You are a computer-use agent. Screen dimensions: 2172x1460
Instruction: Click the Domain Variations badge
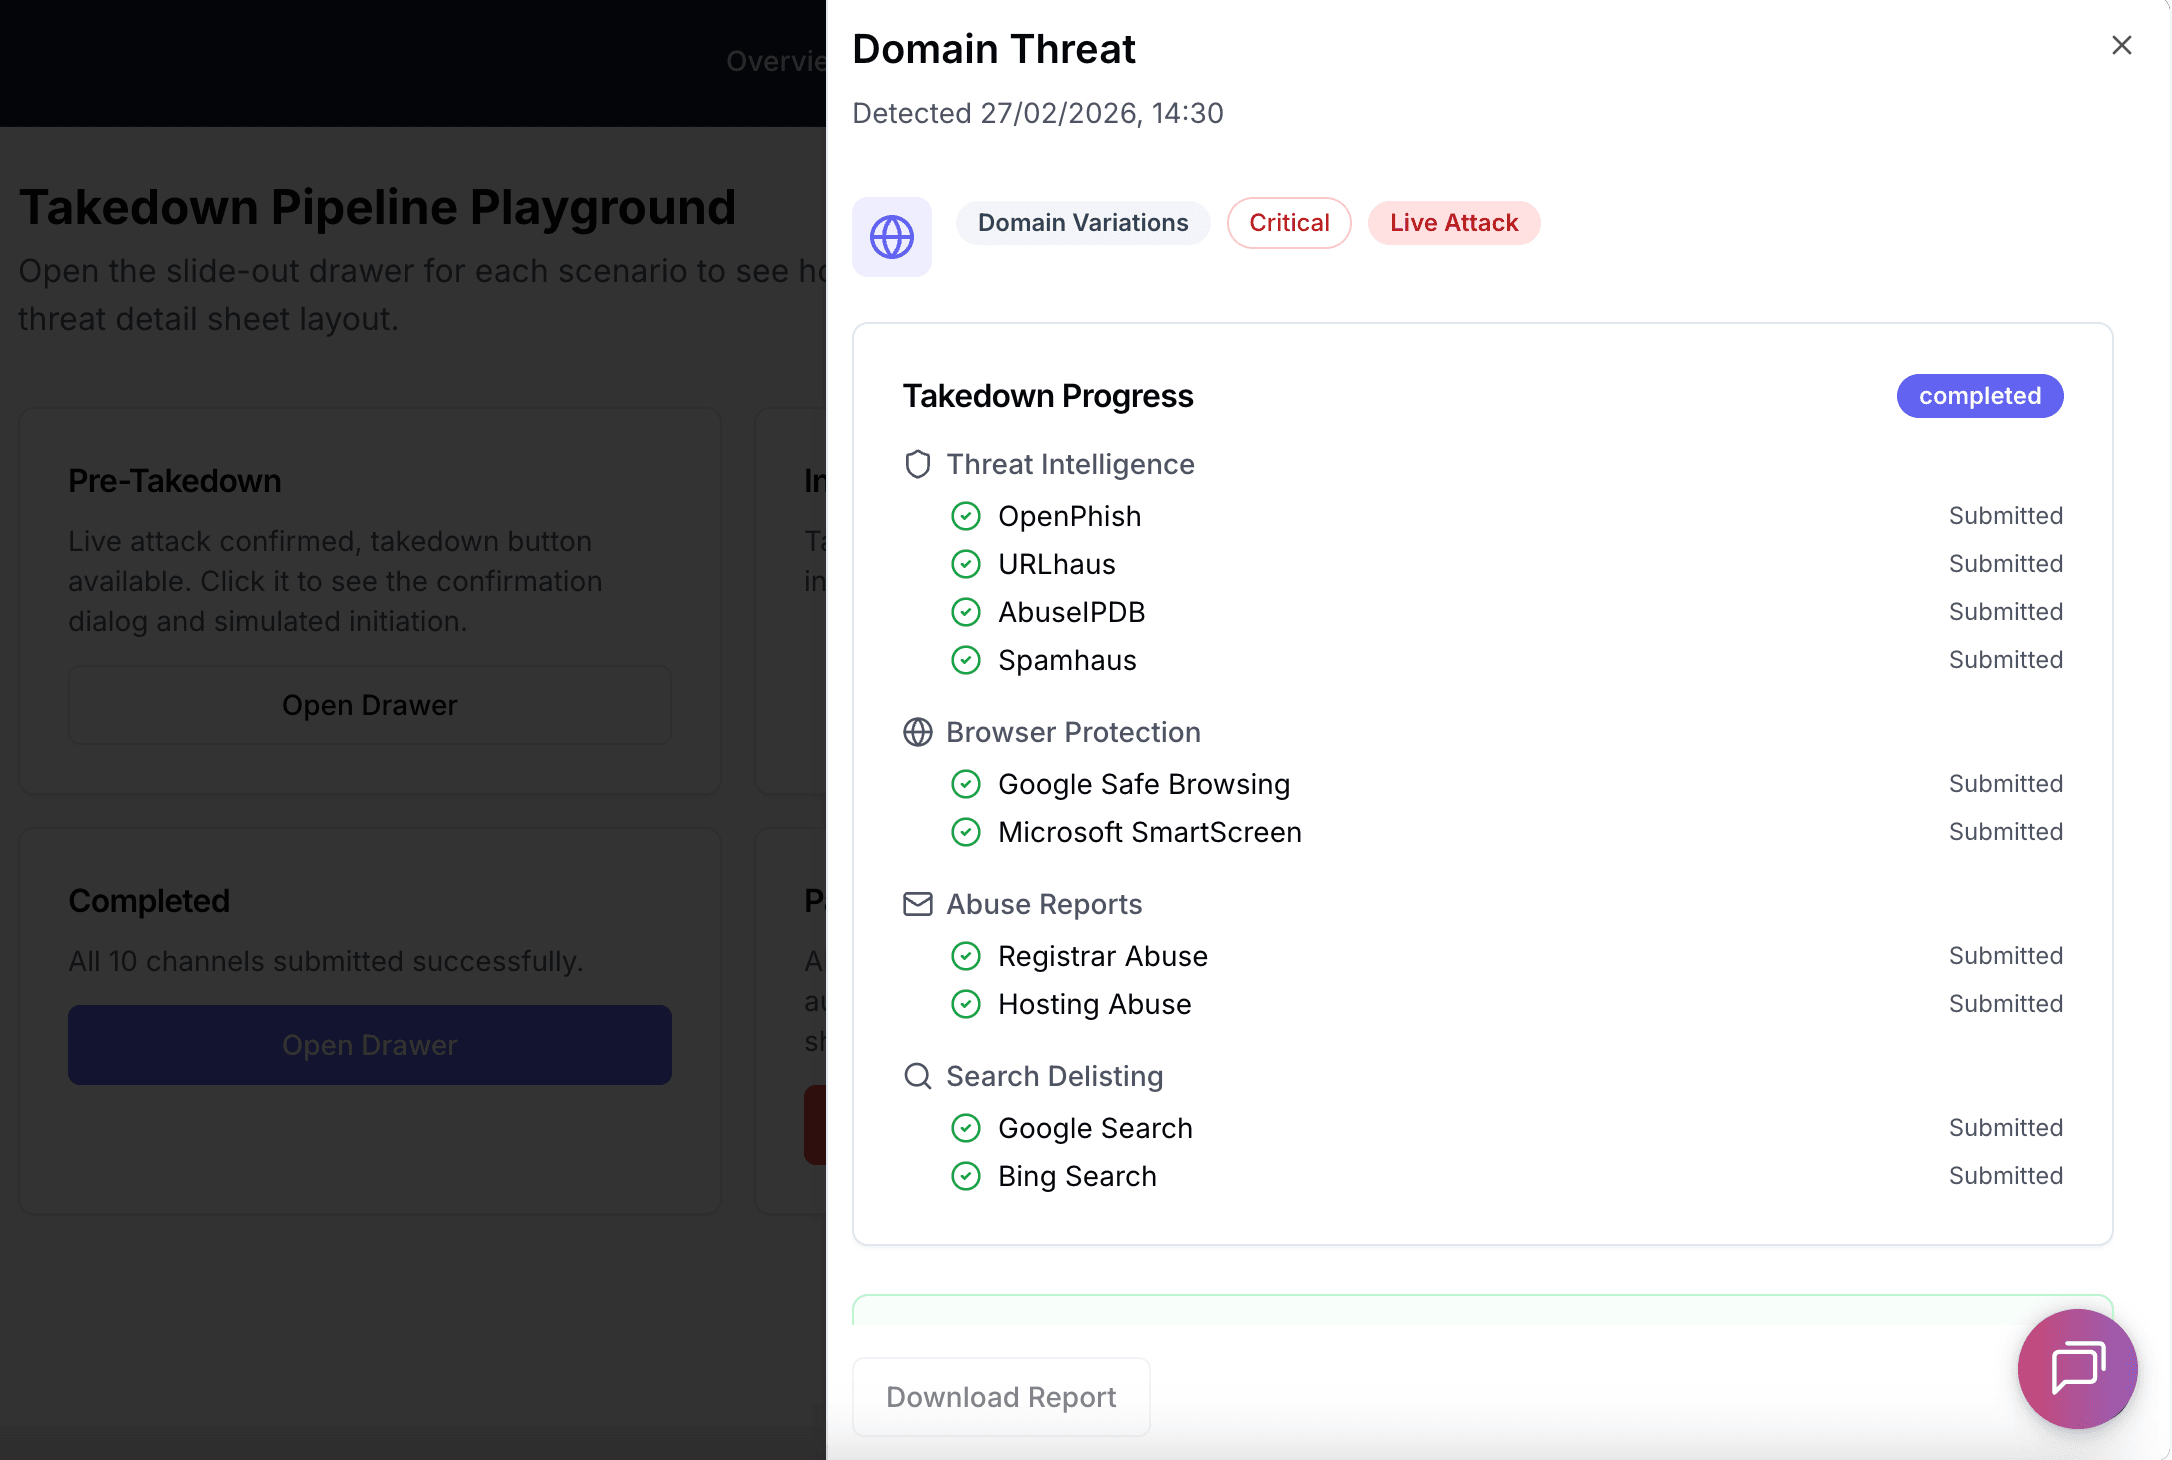coord(1083,223)
